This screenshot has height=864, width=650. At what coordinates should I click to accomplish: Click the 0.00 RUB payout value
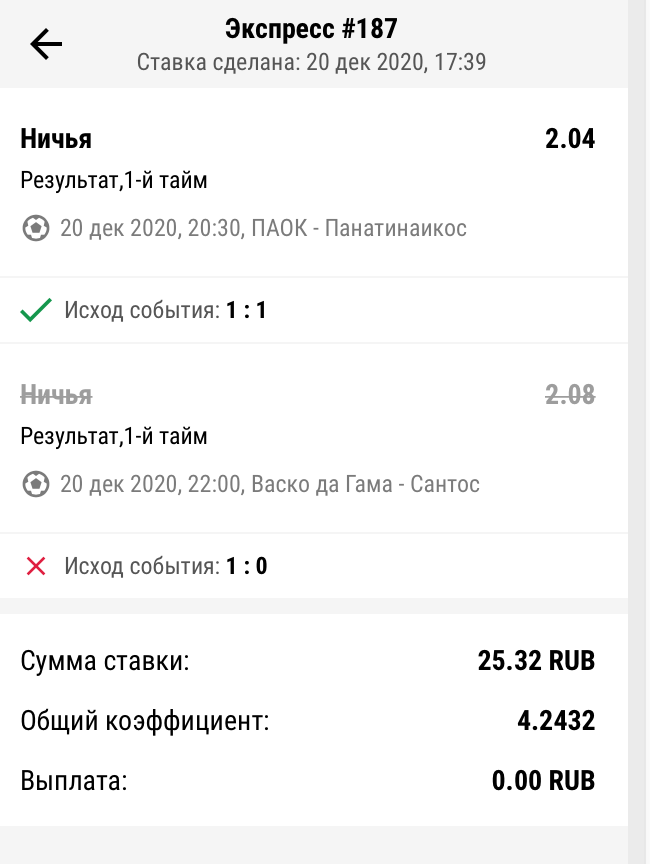pyautogui.click(x=543, y=781)
